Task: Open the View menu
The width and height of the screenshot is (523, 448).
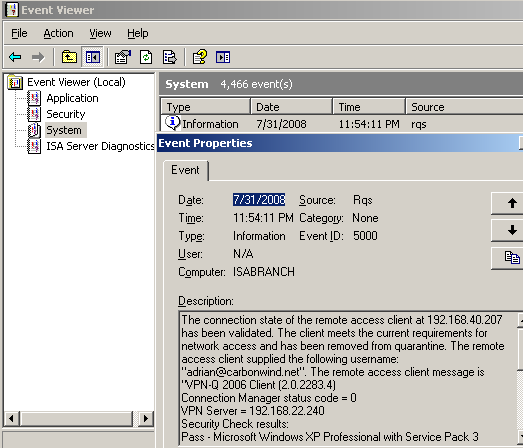Action: pos(100,34)
